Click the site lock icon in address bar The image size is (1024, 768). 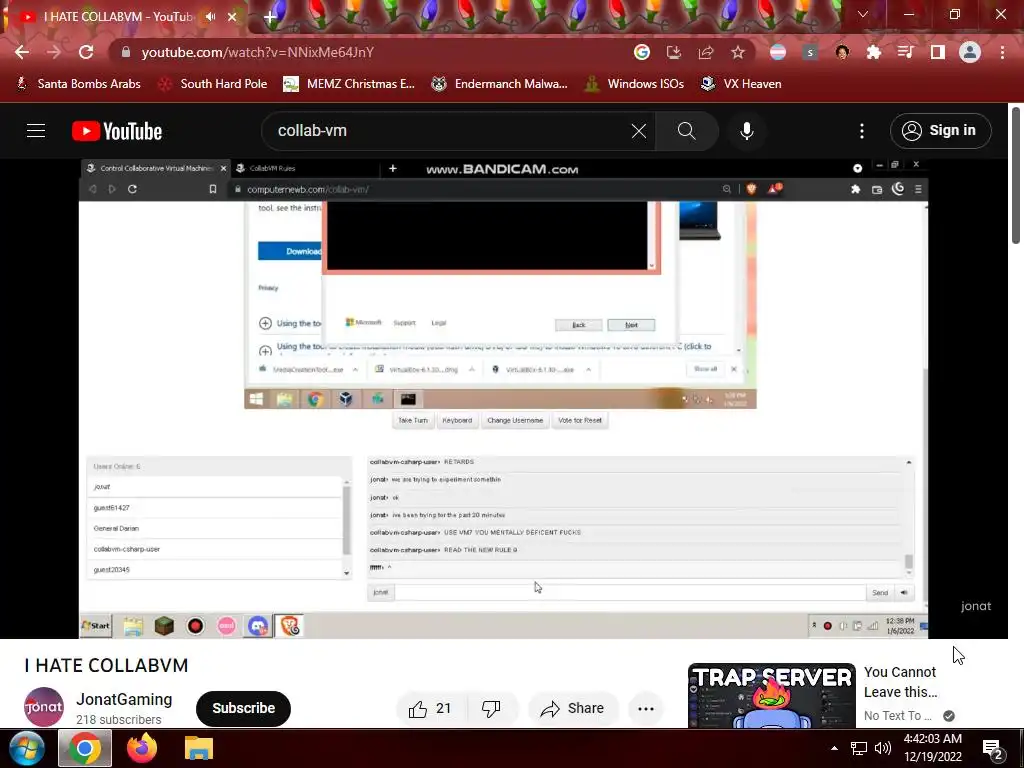coord(126,52)
